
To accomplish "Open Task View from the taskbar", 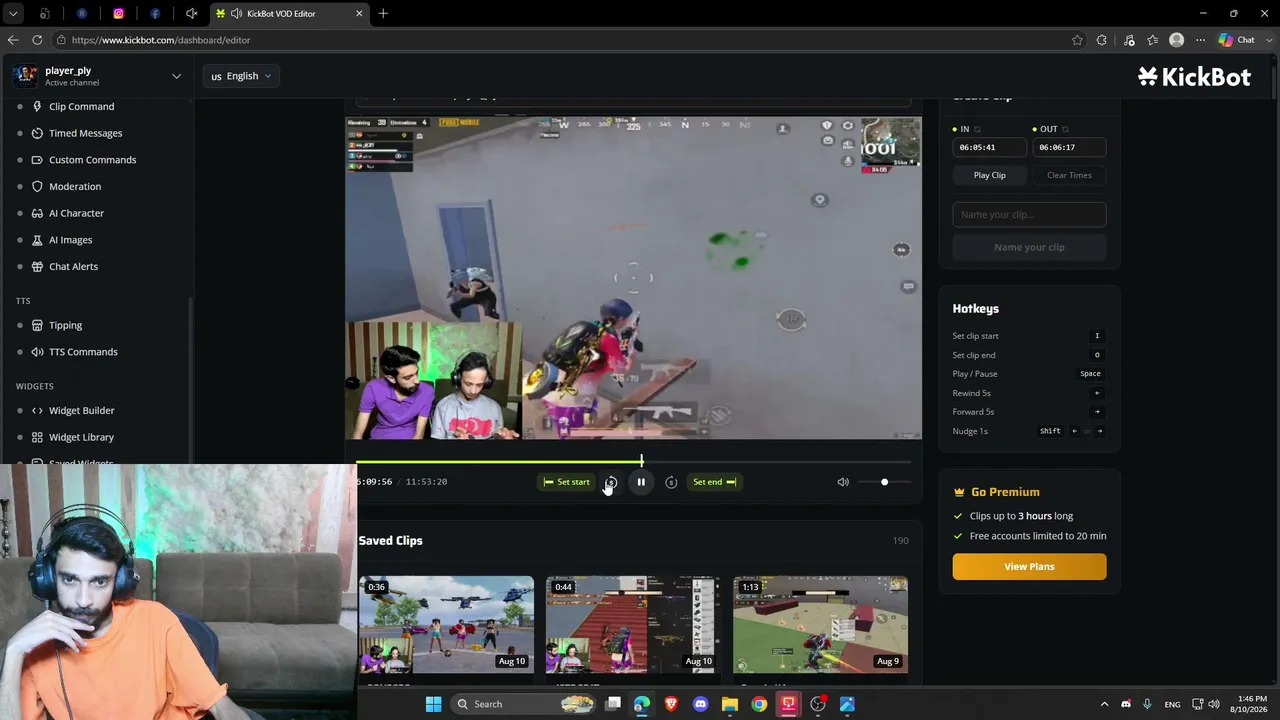I will tap(613, 704).
